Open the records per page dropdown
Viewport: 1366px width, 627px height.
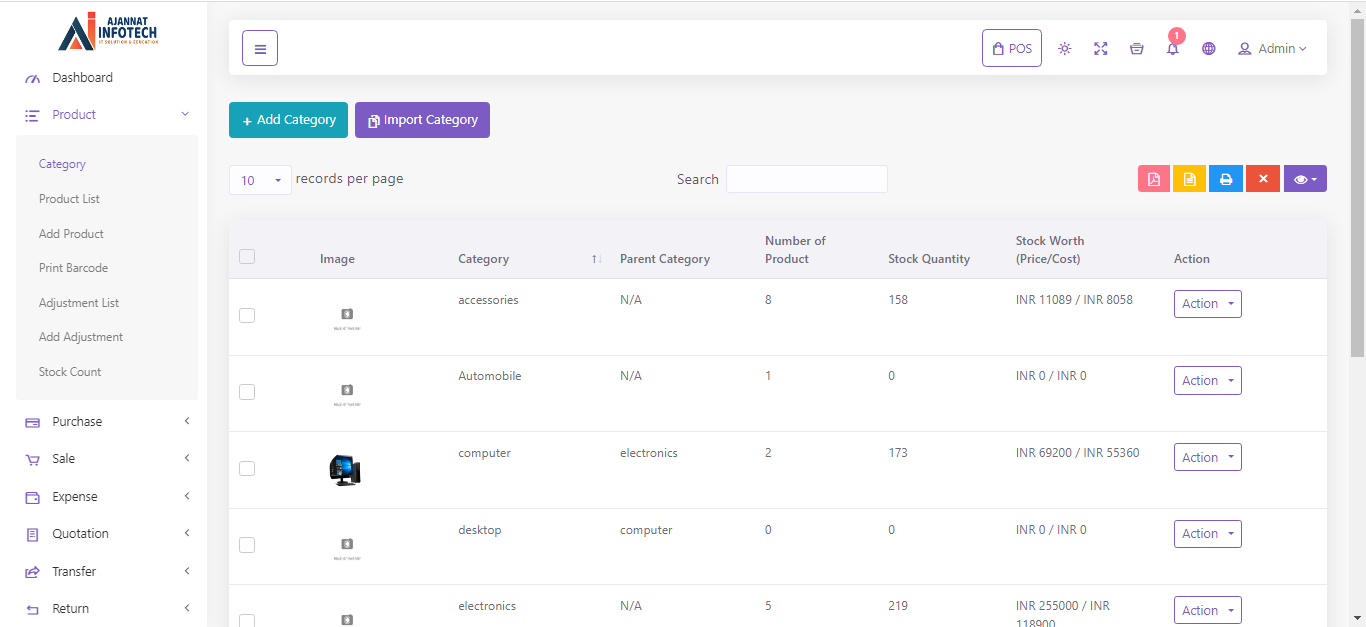point(260,180)
